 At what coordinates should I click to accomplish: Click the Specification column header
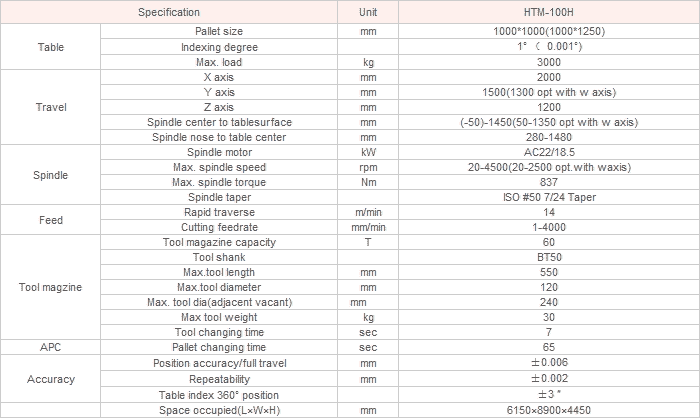(x=169, y=12)
